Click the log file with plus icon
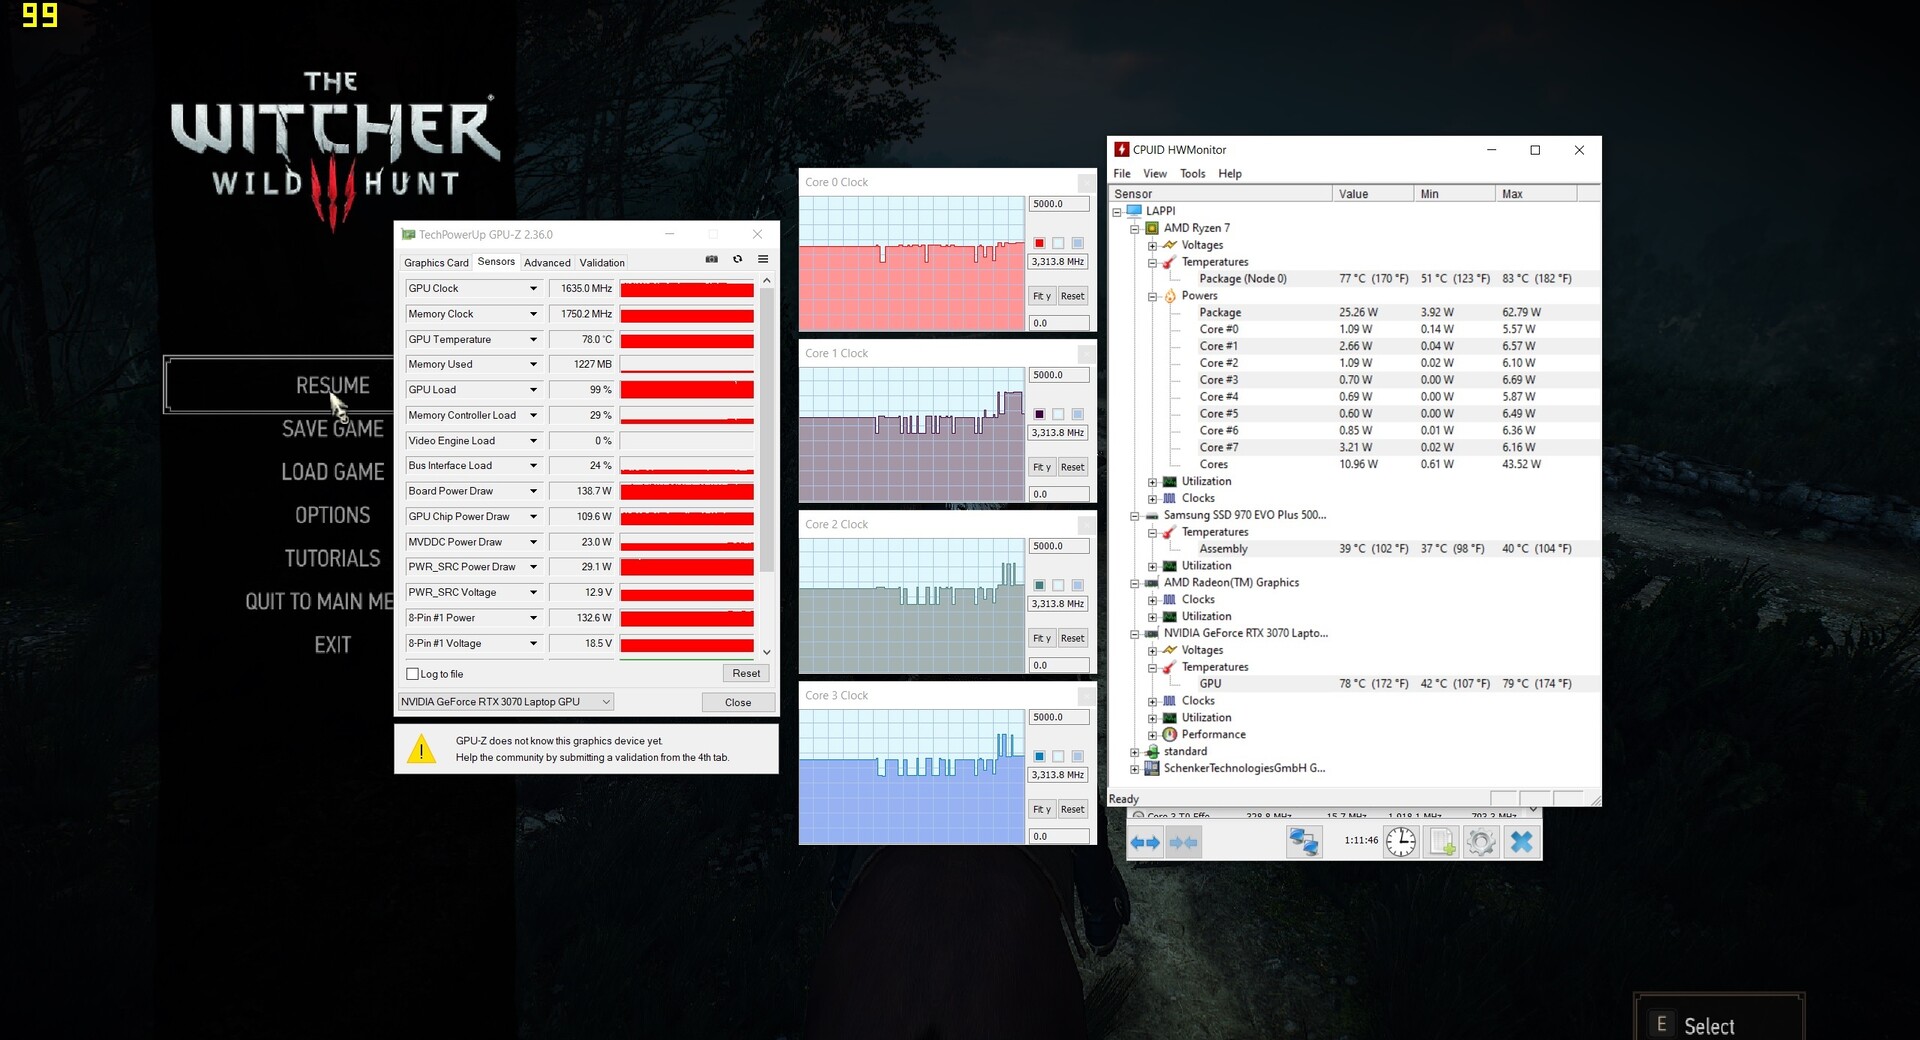Viewport: 1920px width, 1040px height. coord(1441,843)
